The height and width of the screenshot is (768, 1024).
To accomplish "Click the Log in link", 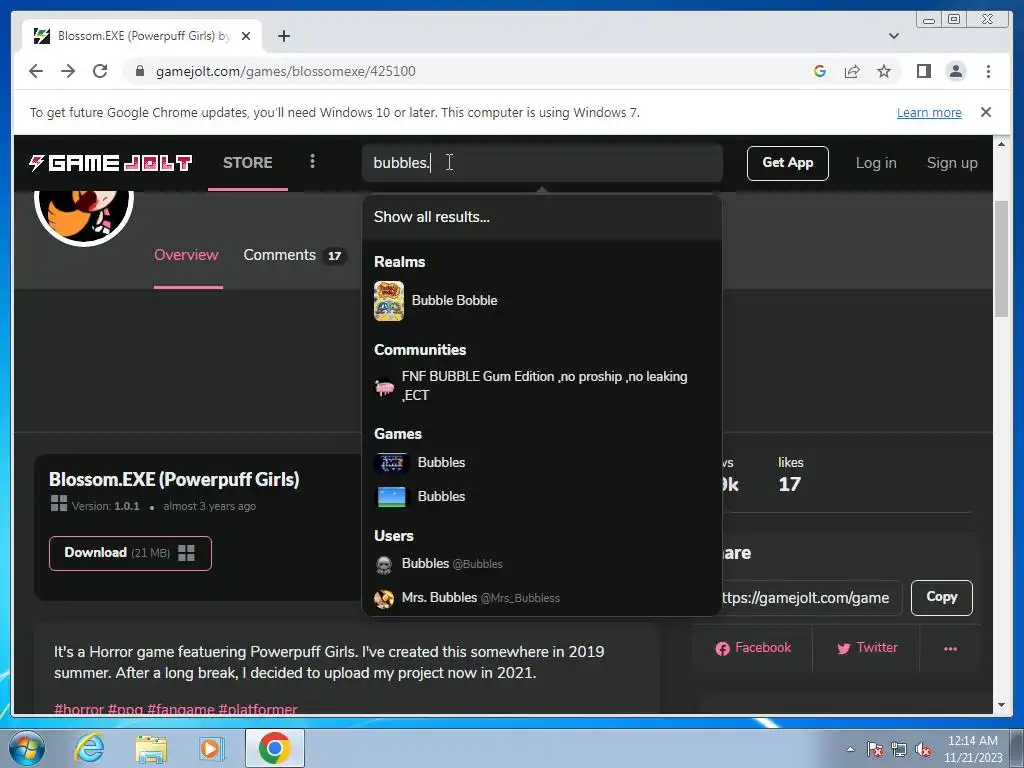I will tap(876, 163).
